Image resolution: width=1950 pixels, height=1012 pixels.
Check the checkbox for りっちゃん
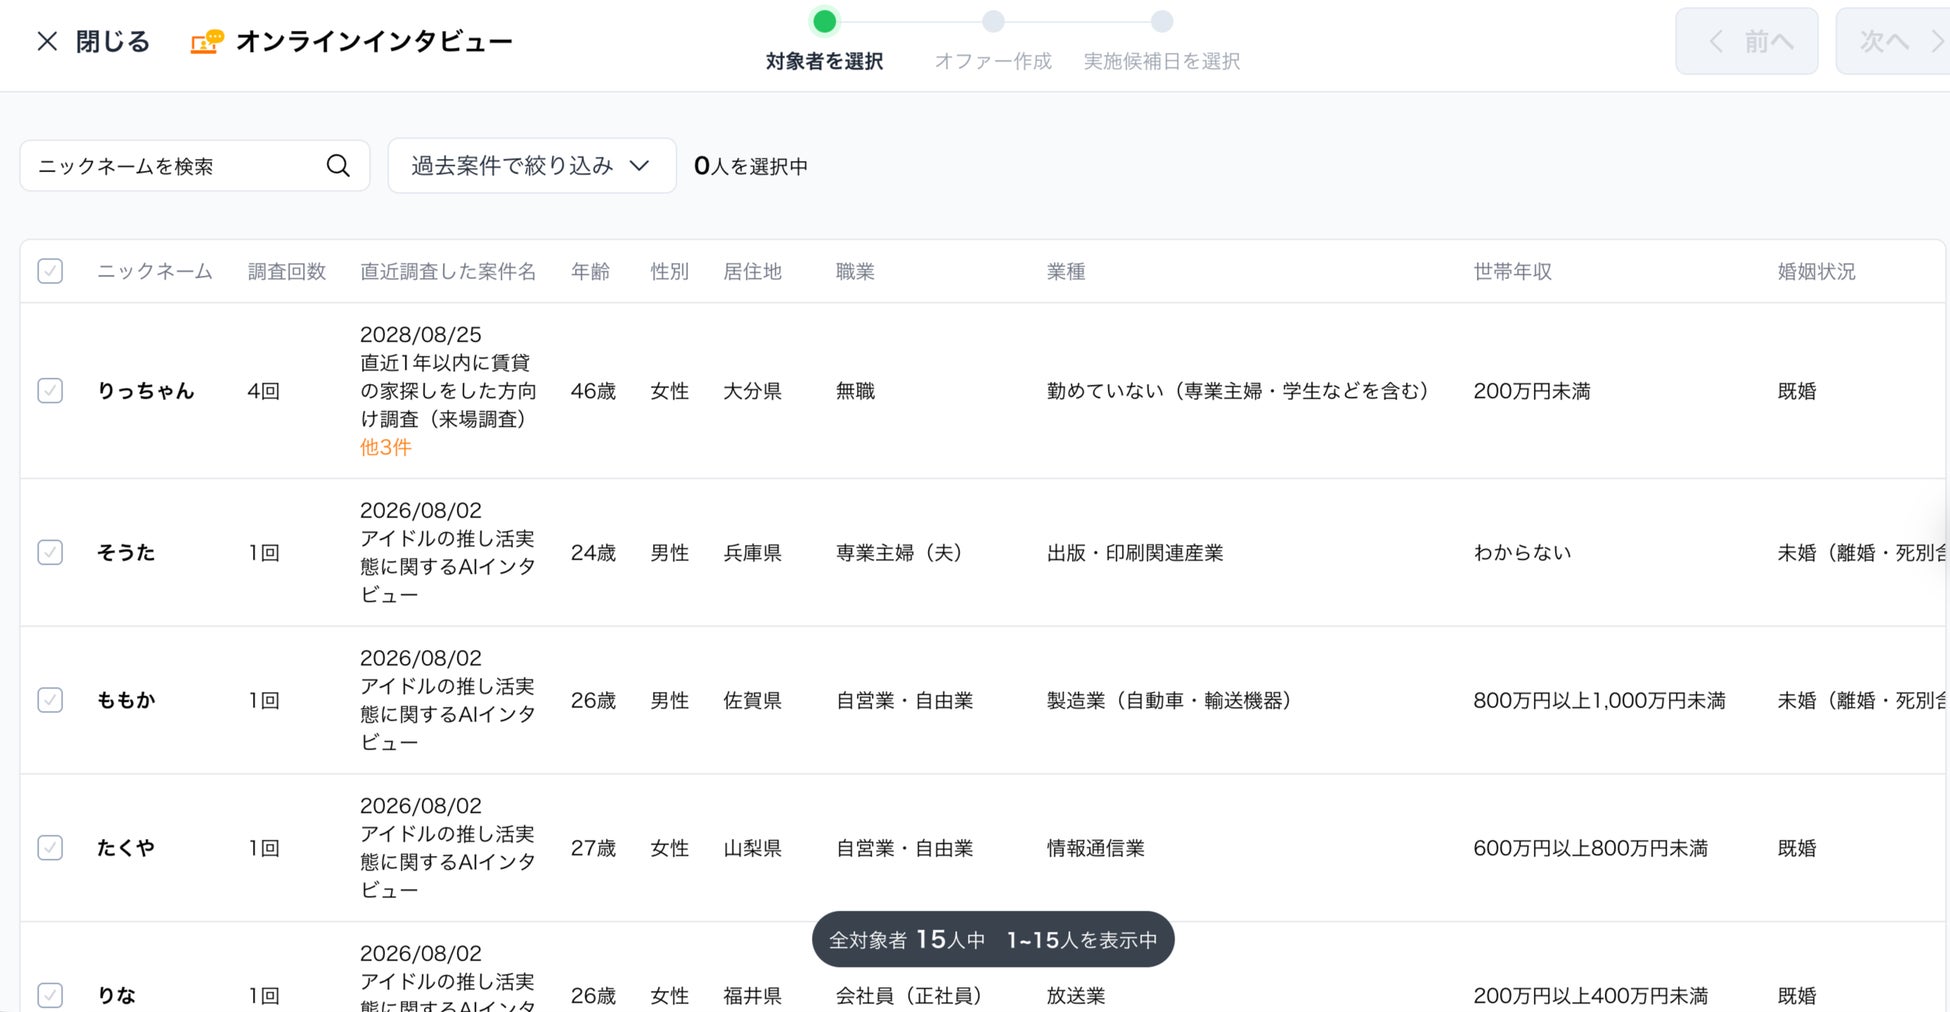(x=50, y=390)
